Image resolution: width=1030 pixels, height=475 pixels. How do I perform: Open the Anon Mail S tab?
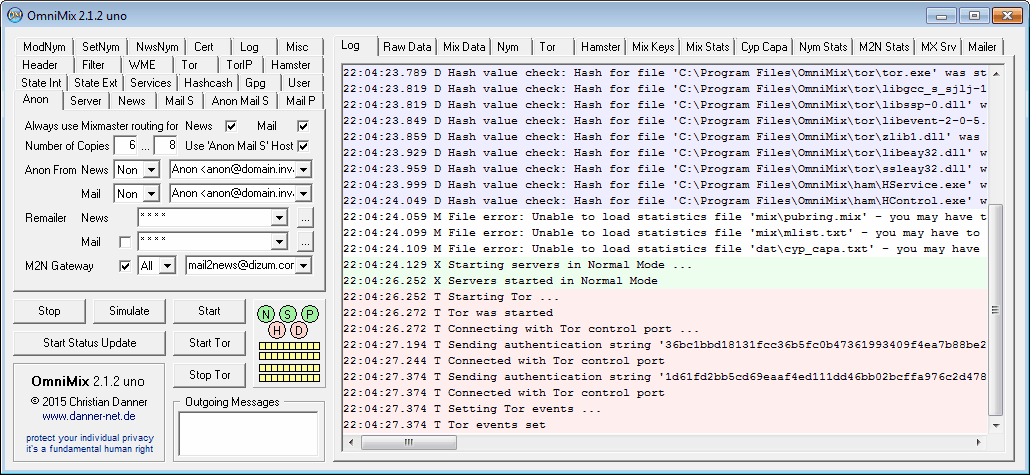pos(240,101)
